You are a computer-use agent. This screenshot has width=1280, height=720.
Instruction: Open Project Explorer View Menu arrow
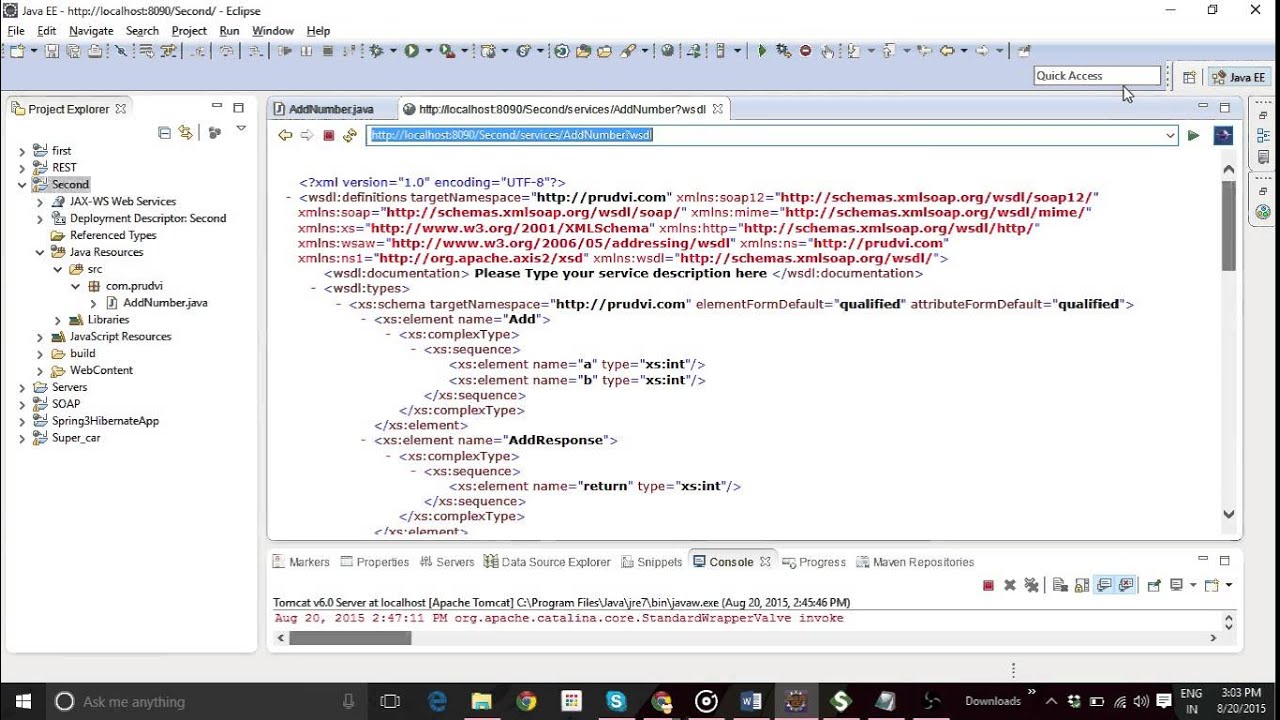coord(240,130)
